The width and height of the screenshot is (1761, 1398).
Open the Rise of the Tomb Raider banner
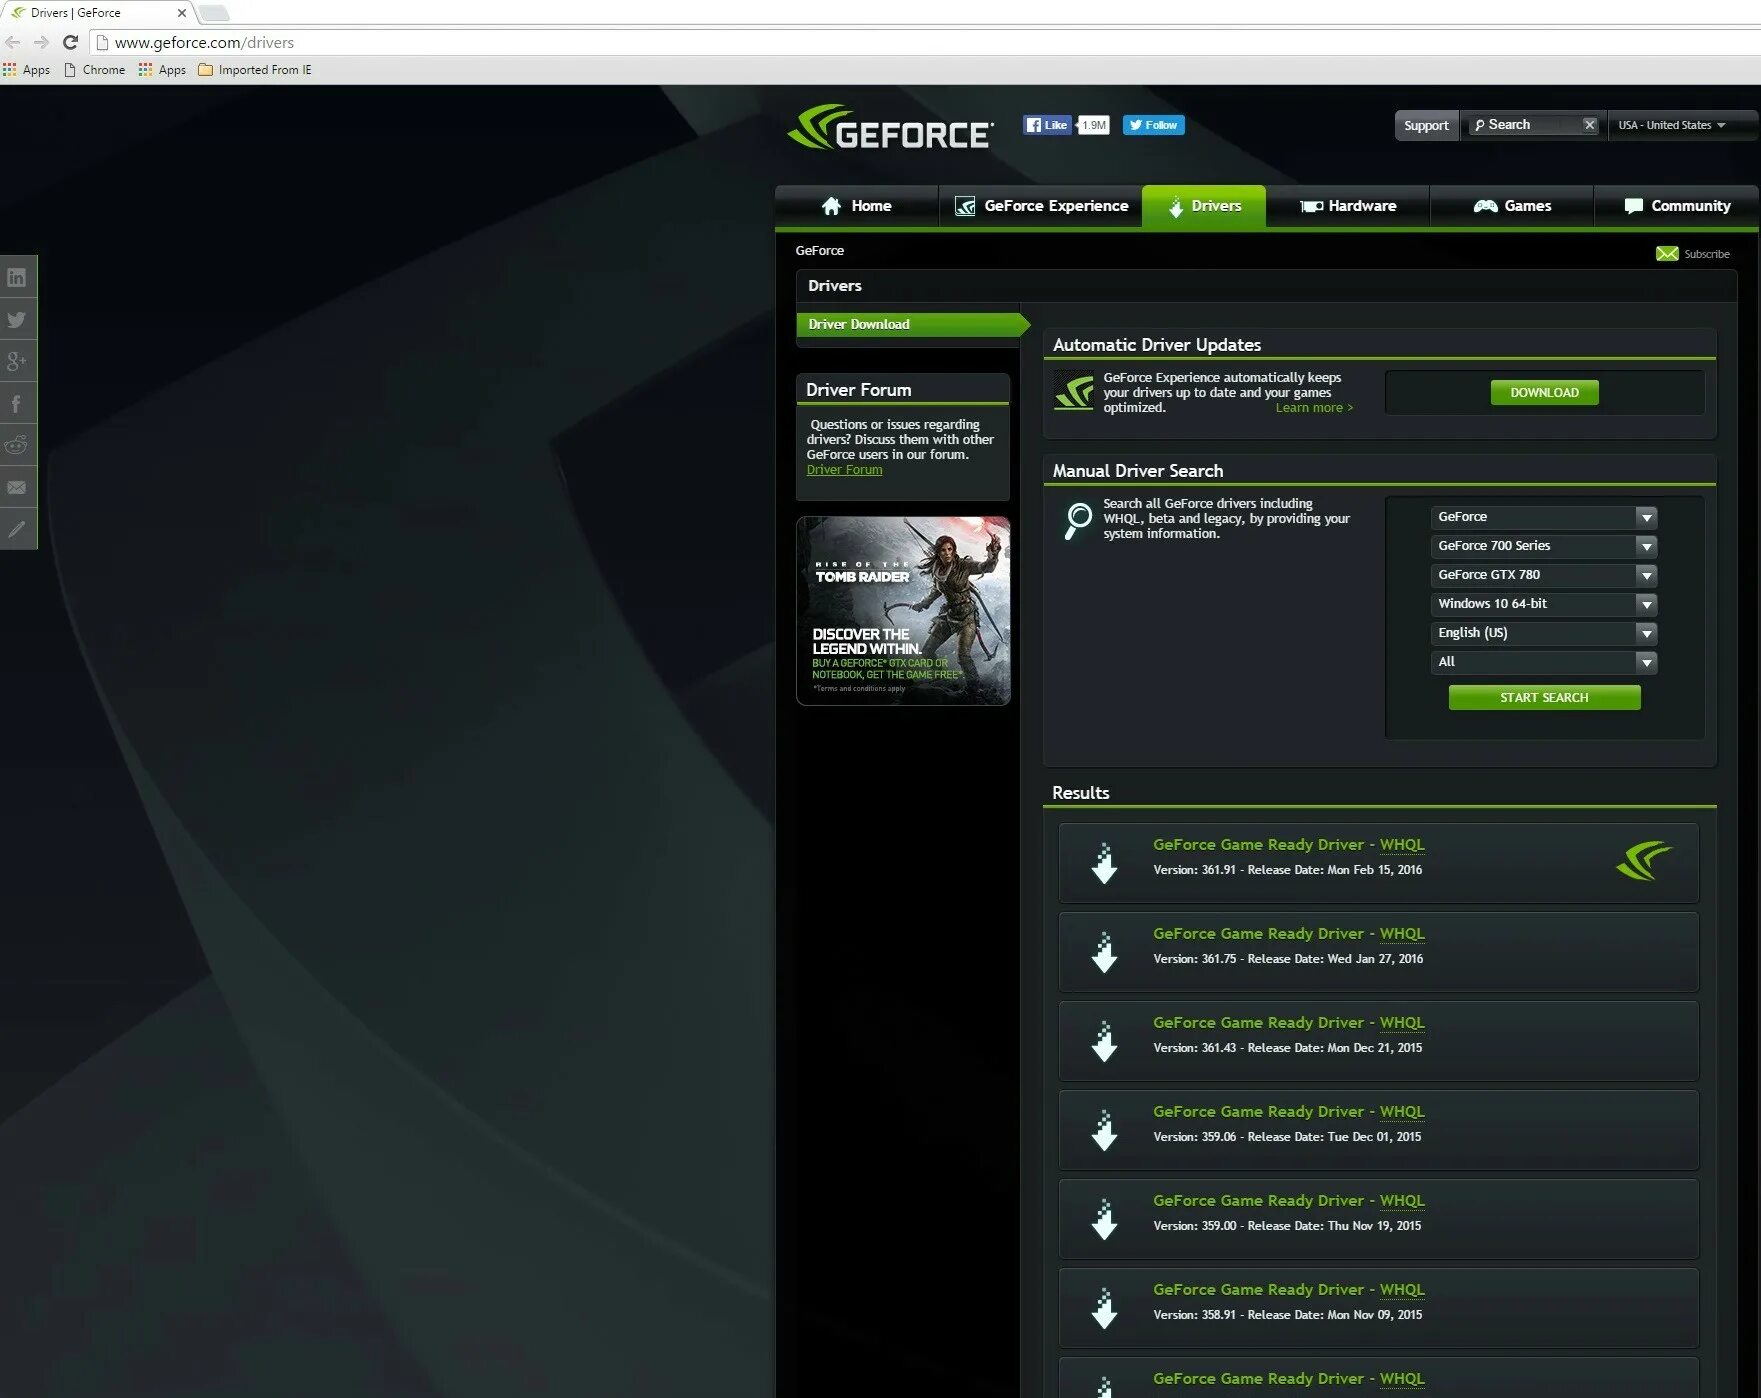[903, 611]
